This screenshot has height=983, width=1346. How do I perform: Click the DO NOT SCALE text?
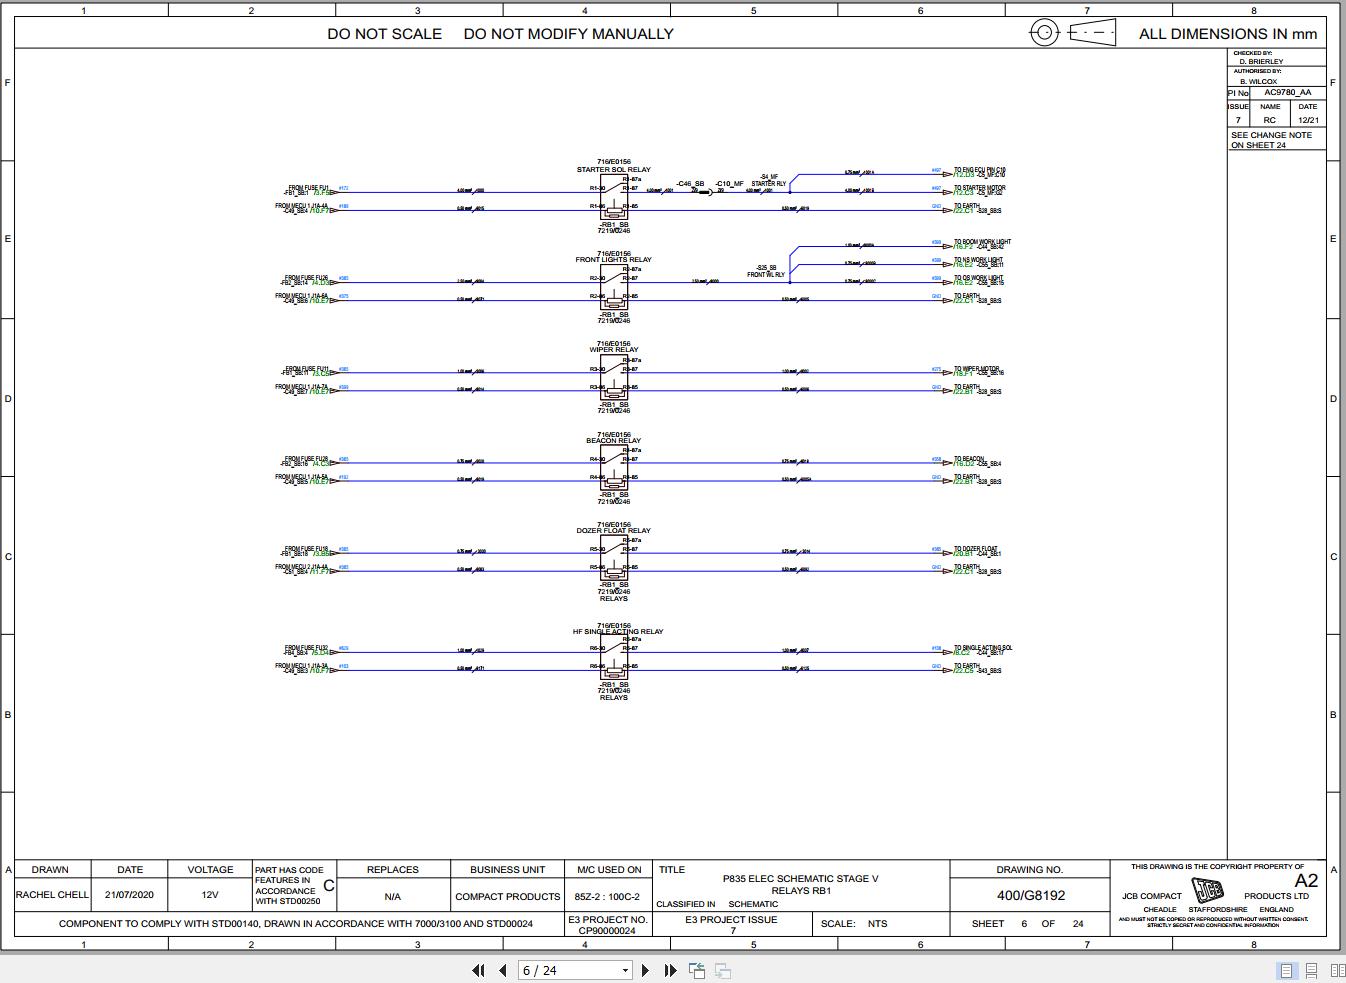point(385,34)
